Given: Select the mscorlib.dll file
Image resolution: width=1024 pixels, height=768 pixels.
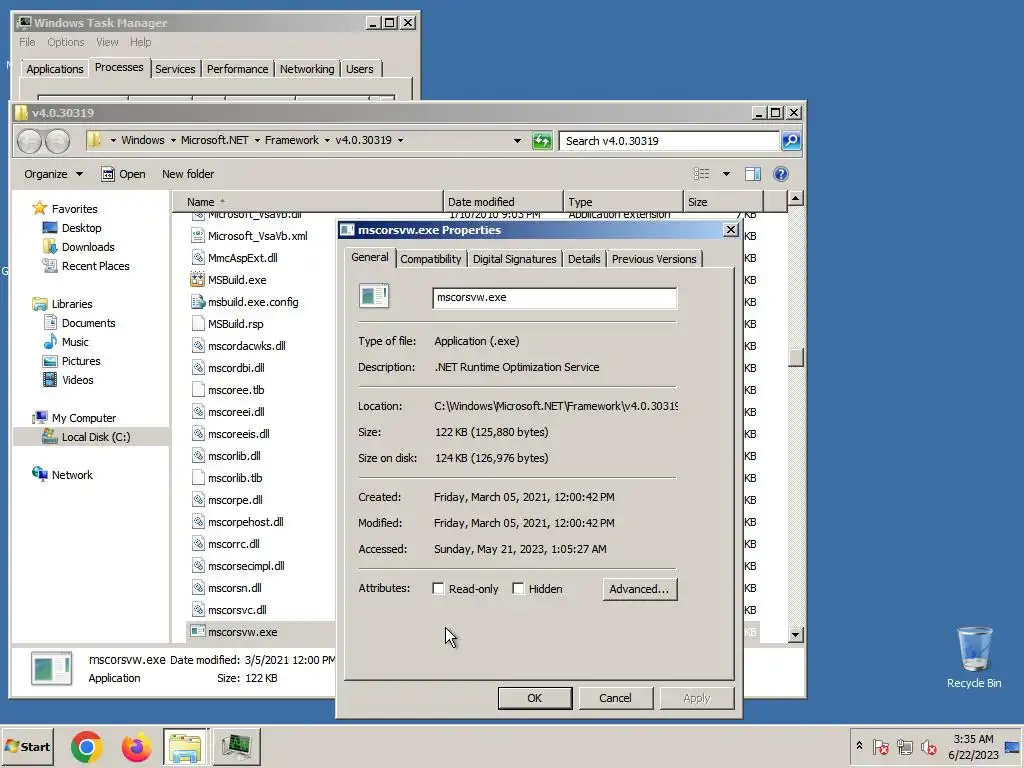Looking at the screenshot, I should [234, 456].
